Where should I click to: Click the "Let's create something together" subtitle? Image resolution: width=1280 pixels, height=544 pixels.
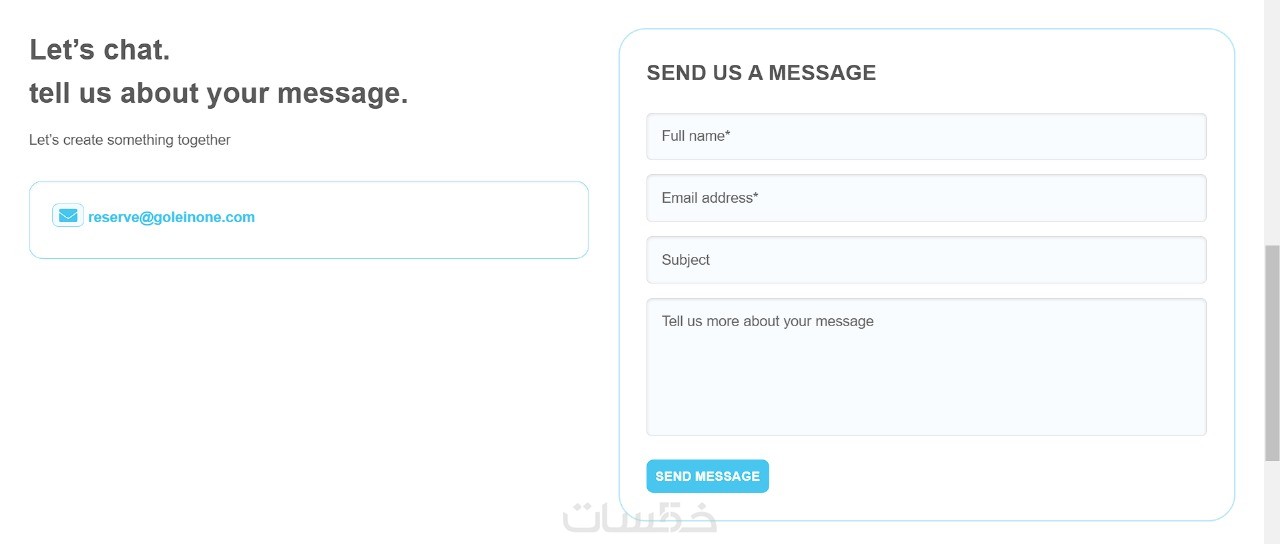click(130, 140)
